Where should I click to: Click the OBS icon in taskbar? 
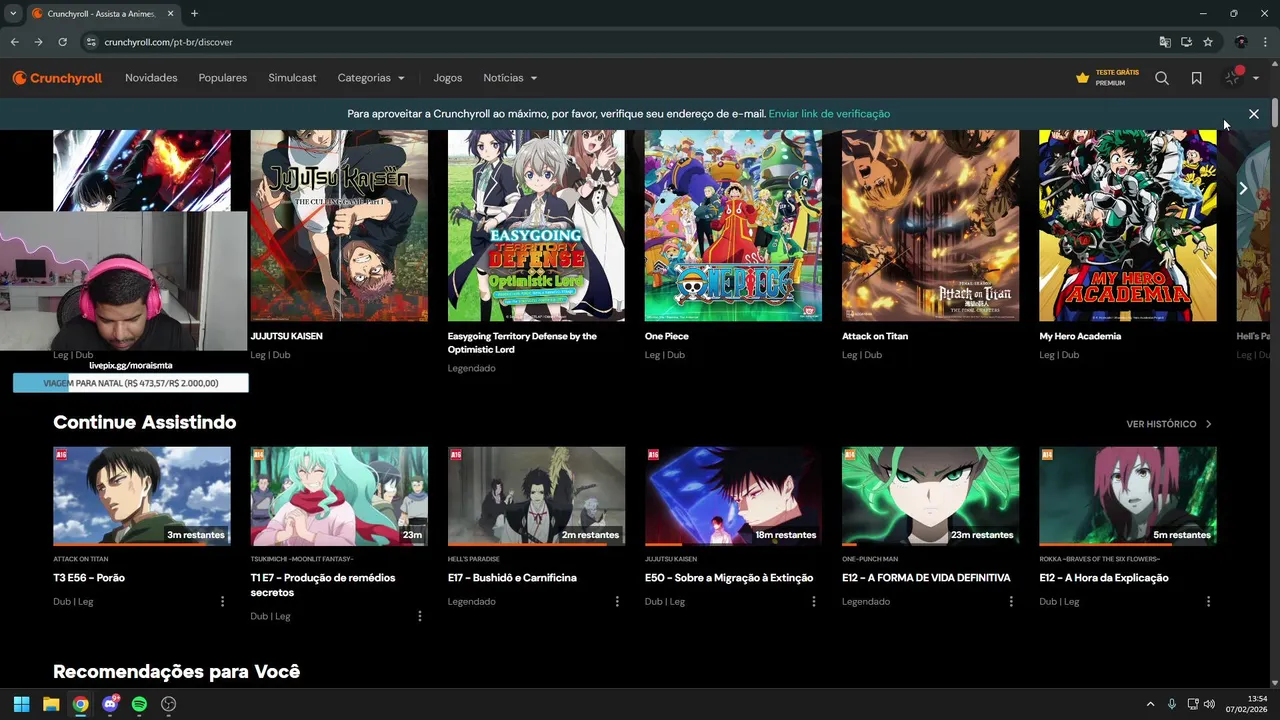pyautogui.click(x=168, y=704)
